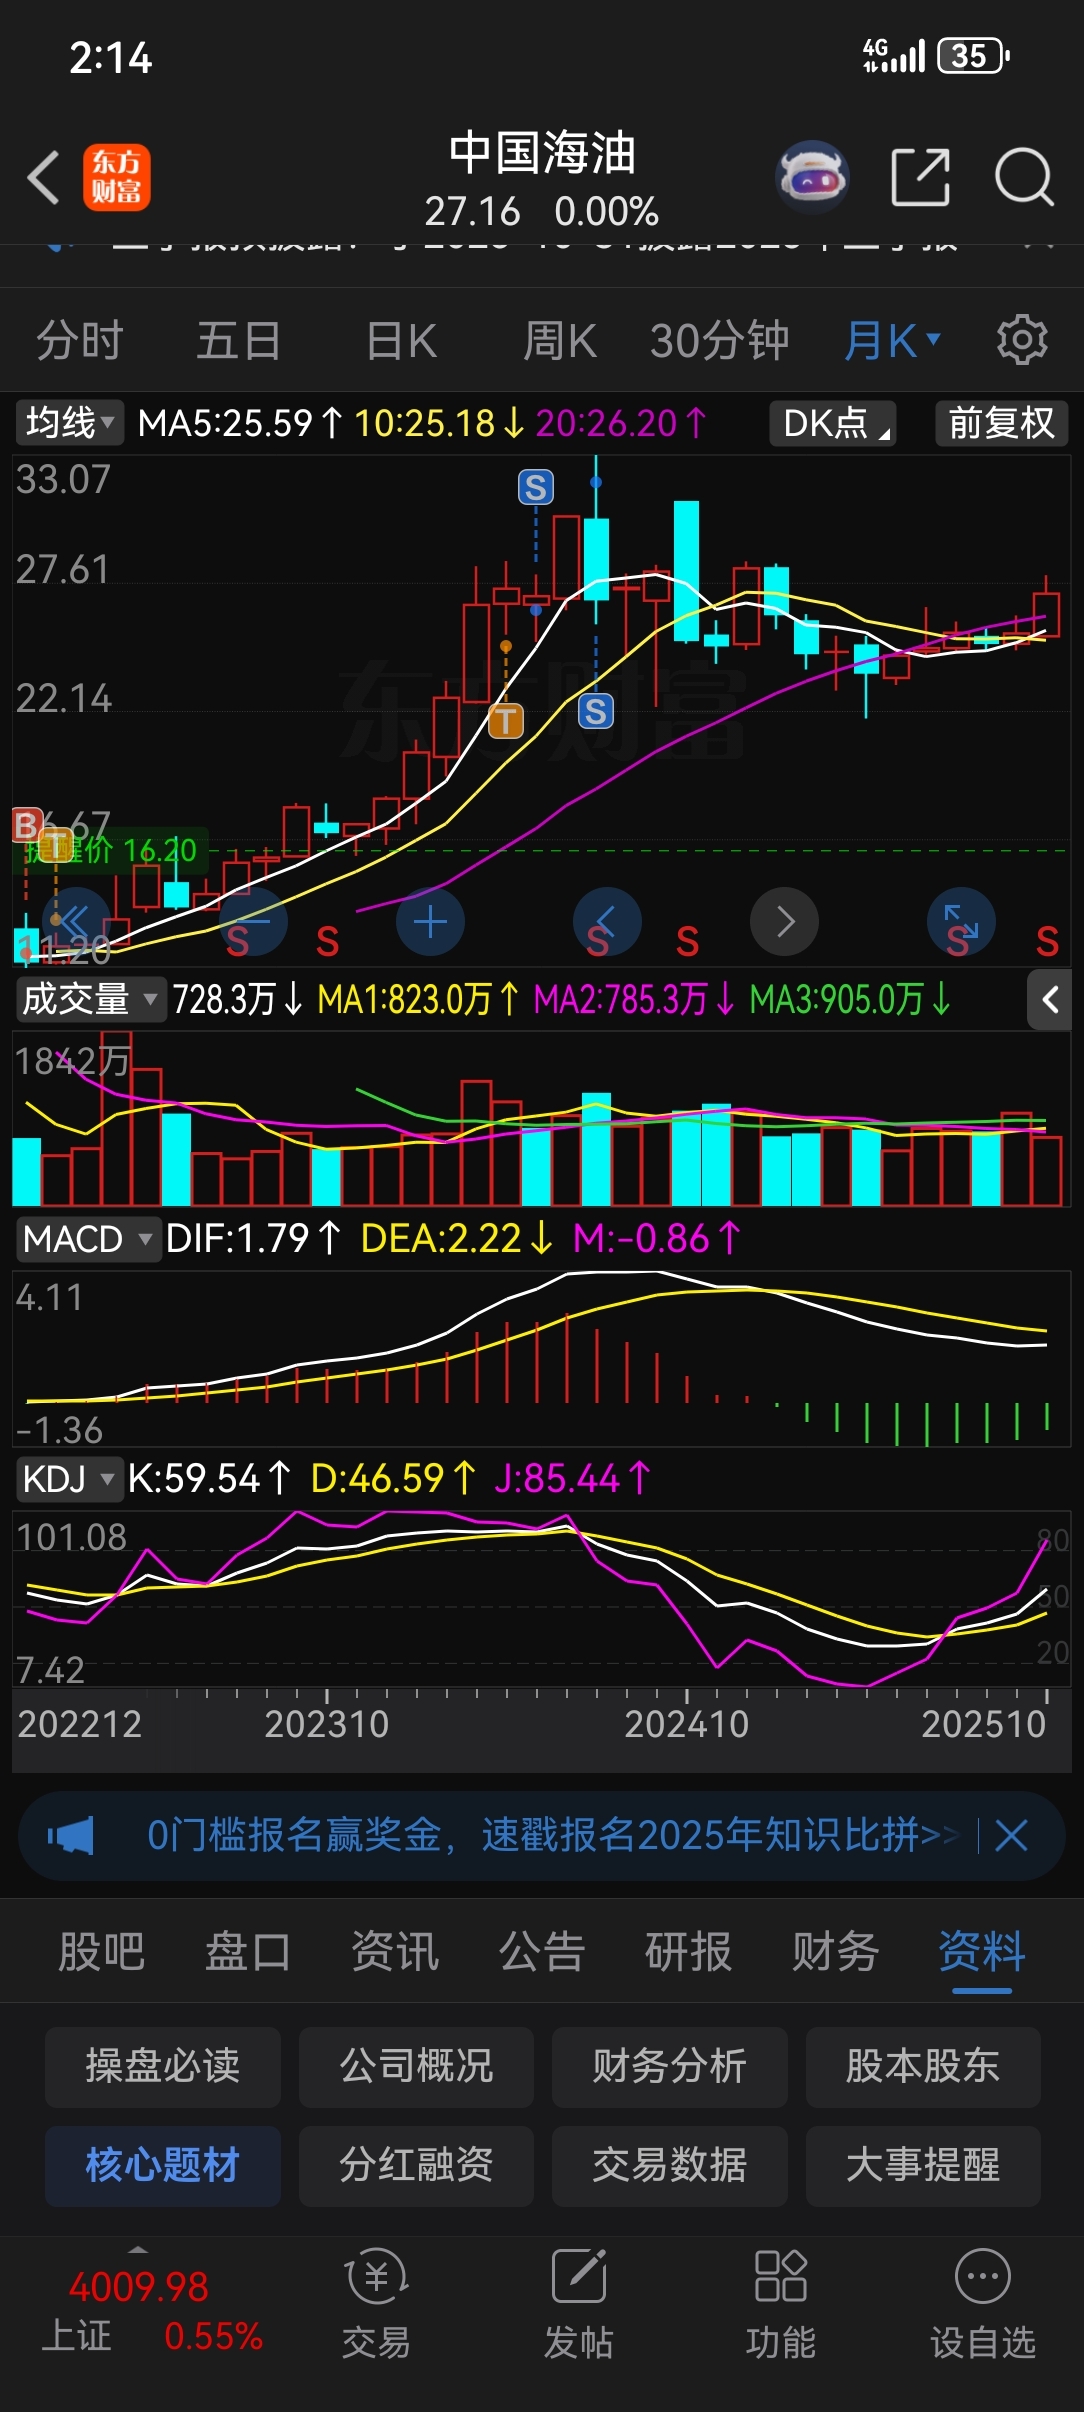Tap the 公司概况 button
Viewport: 1084px width, 2412px height.
point(416,2065)
